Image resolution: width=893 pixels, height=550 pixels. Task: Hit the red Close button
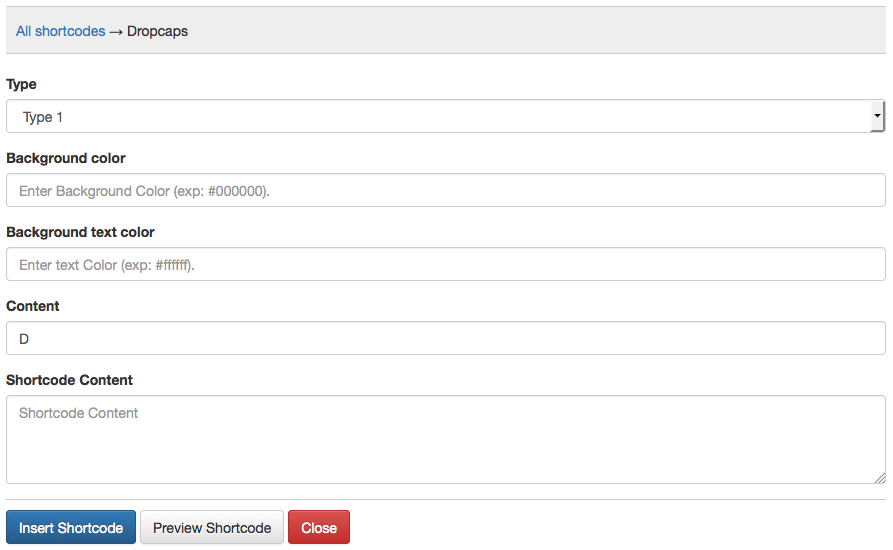point(319,528)
